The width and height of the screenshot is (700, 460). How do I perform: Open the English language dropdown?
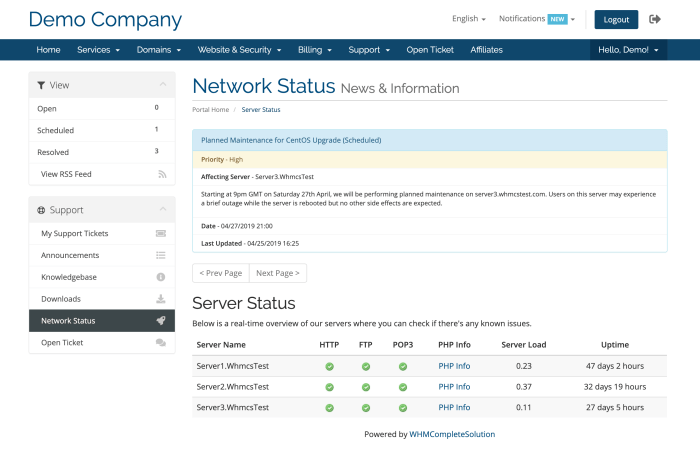(x=469, y=19)
